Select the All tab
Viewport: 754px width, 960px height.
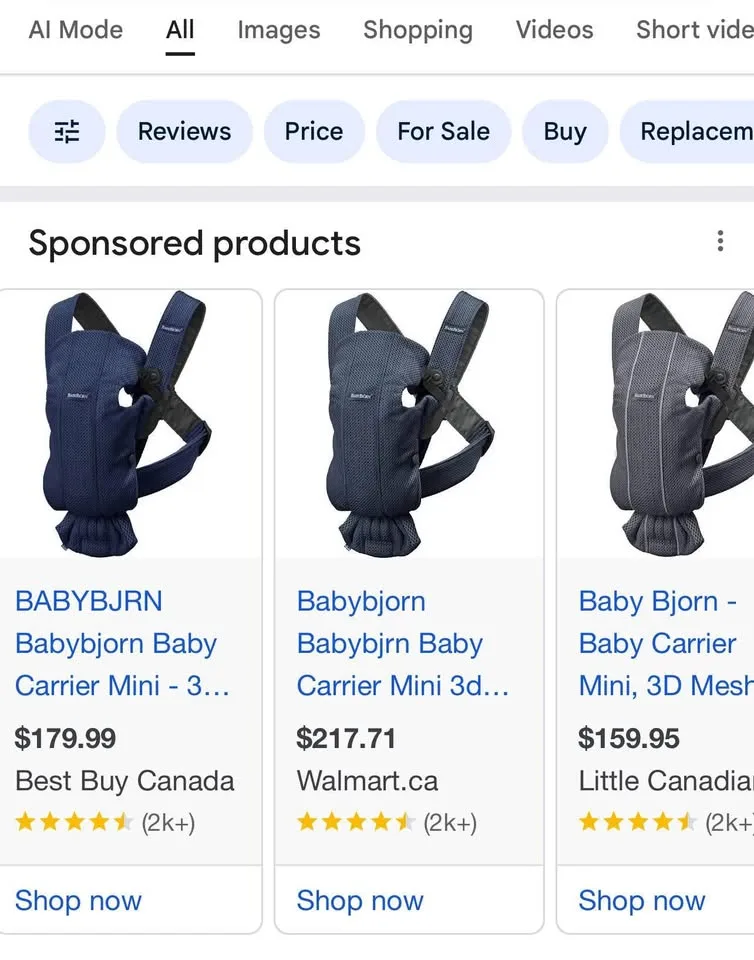tap(180, 30)
